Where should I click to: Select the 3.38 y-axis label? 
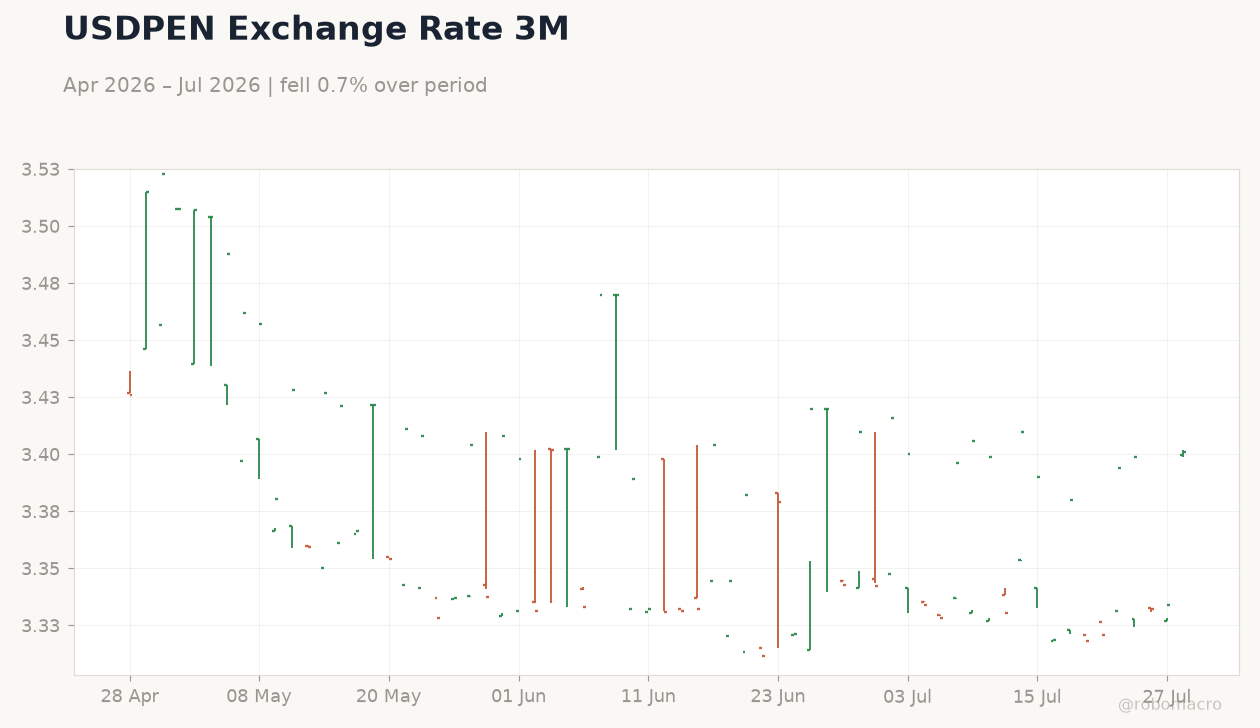pyautogui.click(x=41, y=512)
